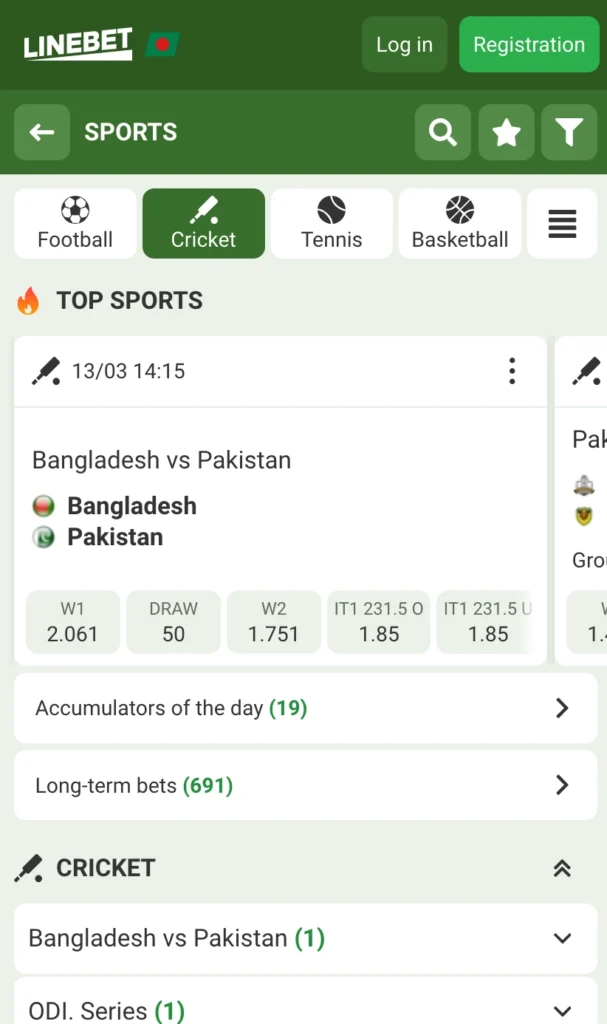The image size is (607, 1024).
Task: Click the Linebet logo
Action: pos(77,44)
